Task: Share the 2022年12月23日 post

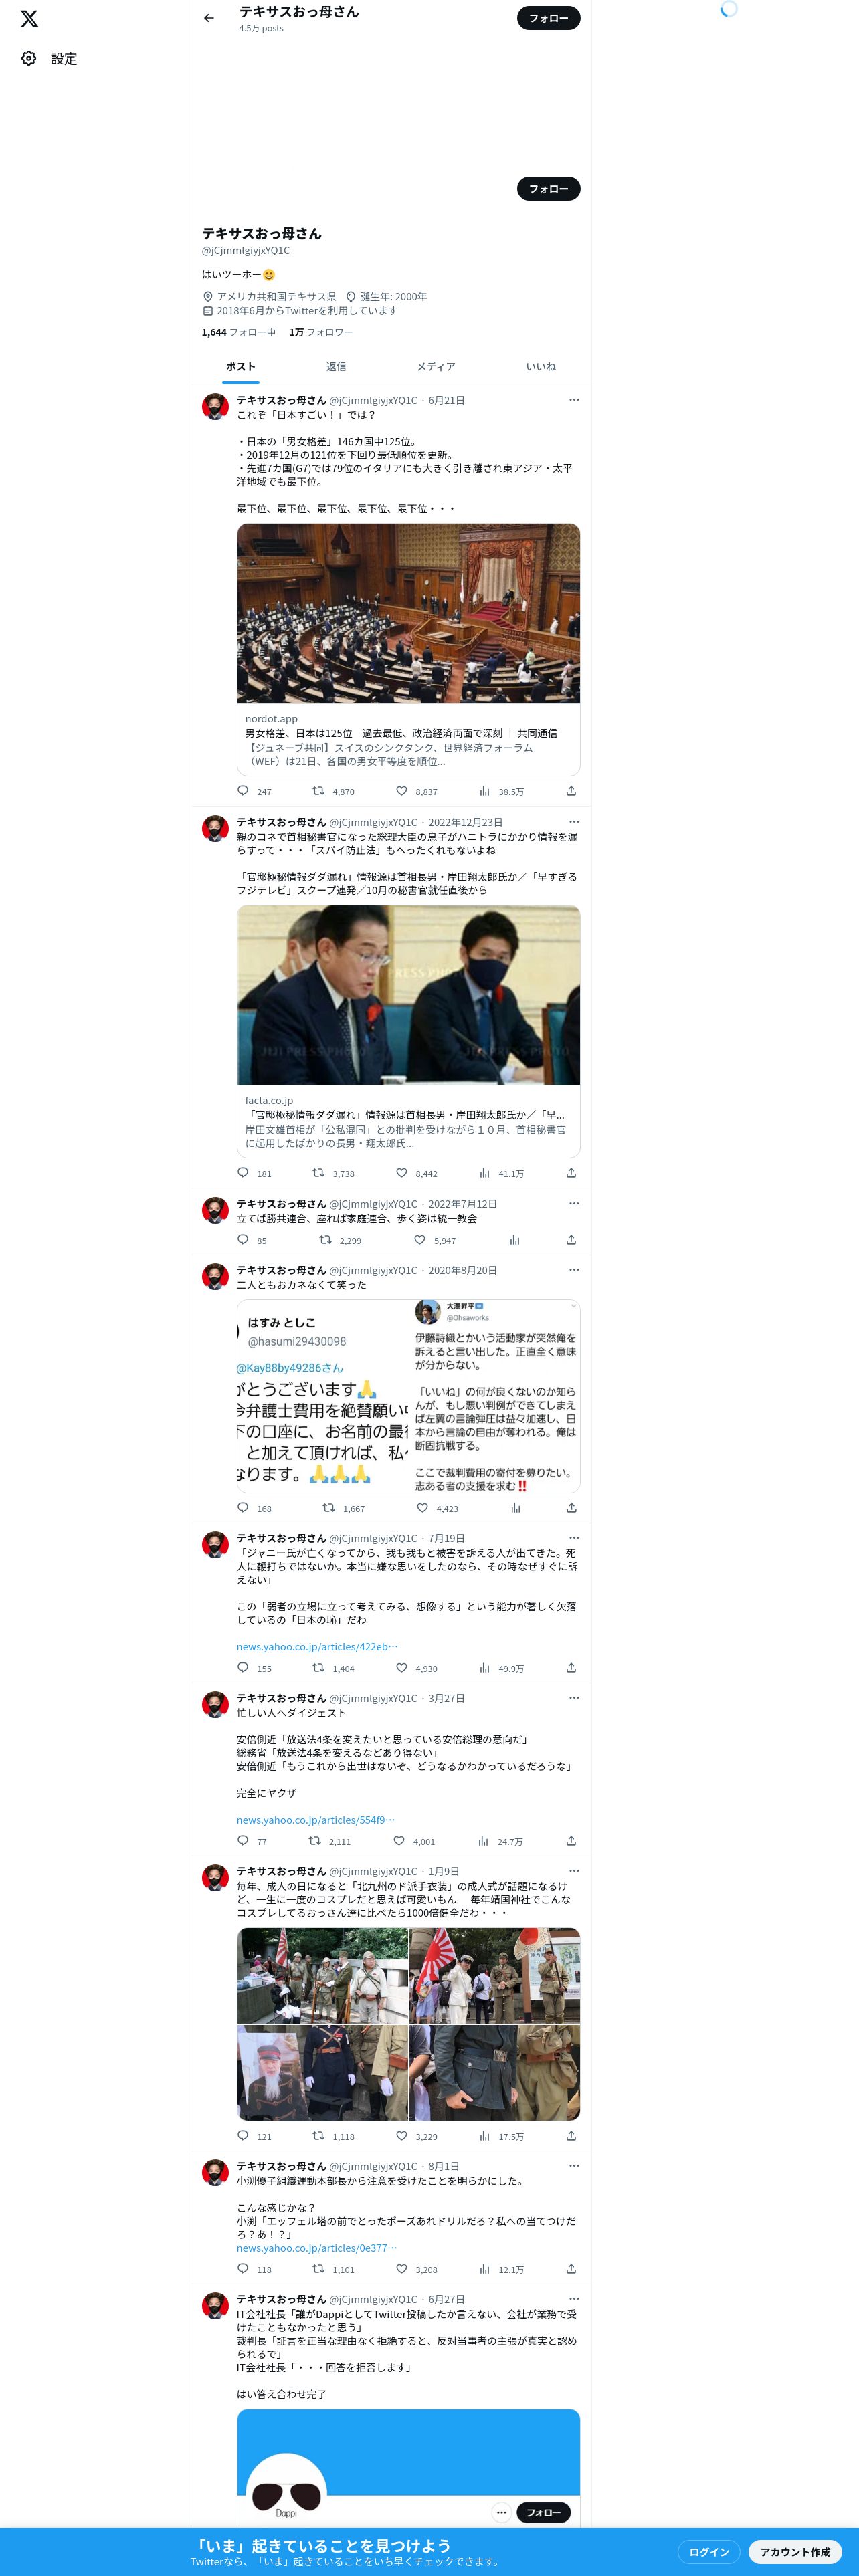Action: (x=571, y=1173)
